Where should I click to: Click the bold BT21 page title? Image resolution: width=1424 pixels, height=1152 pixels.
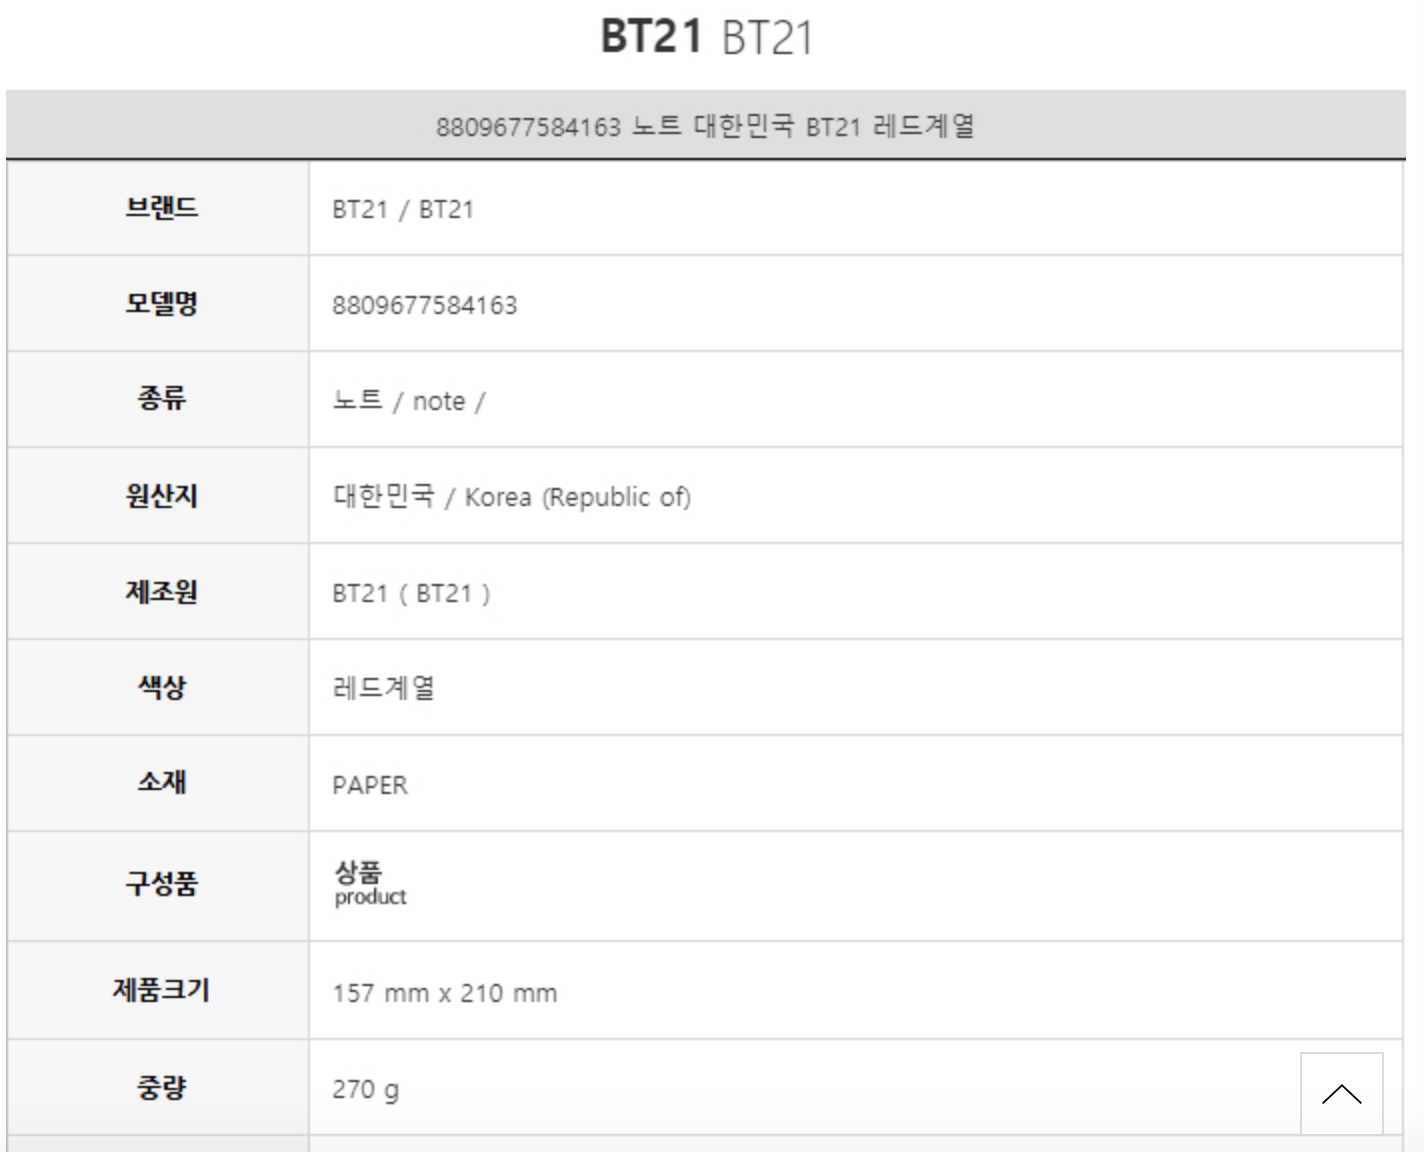652,37
